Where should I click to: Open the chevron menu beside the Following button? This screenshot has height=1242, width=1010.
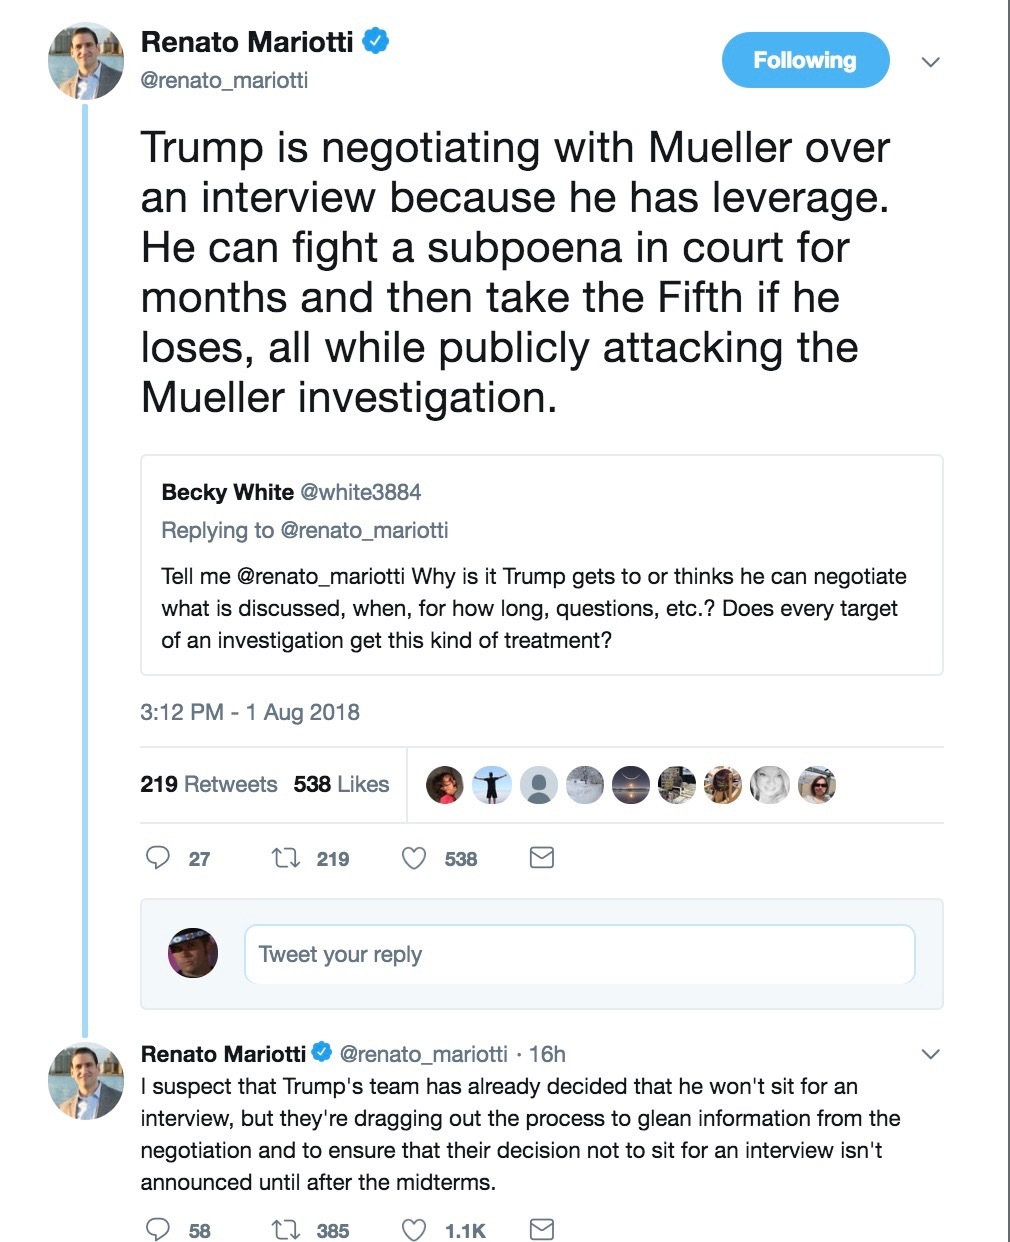coord(930,62)
